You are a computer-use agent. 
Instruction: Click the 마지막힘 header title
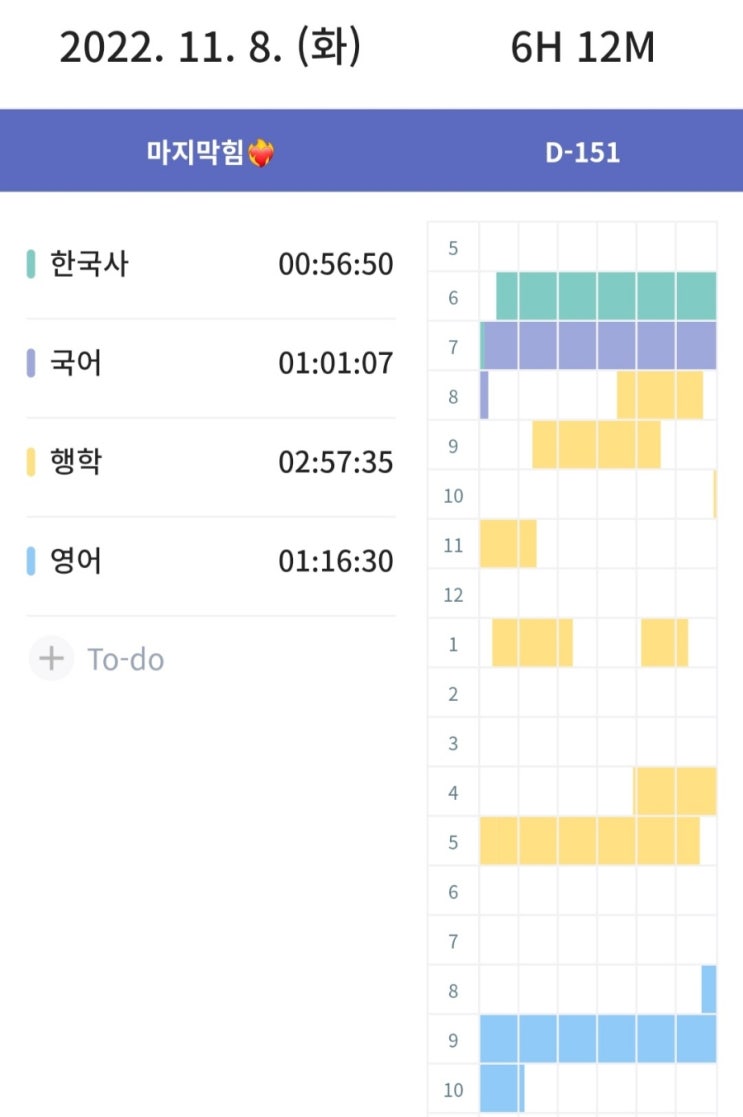pos(196,153)
